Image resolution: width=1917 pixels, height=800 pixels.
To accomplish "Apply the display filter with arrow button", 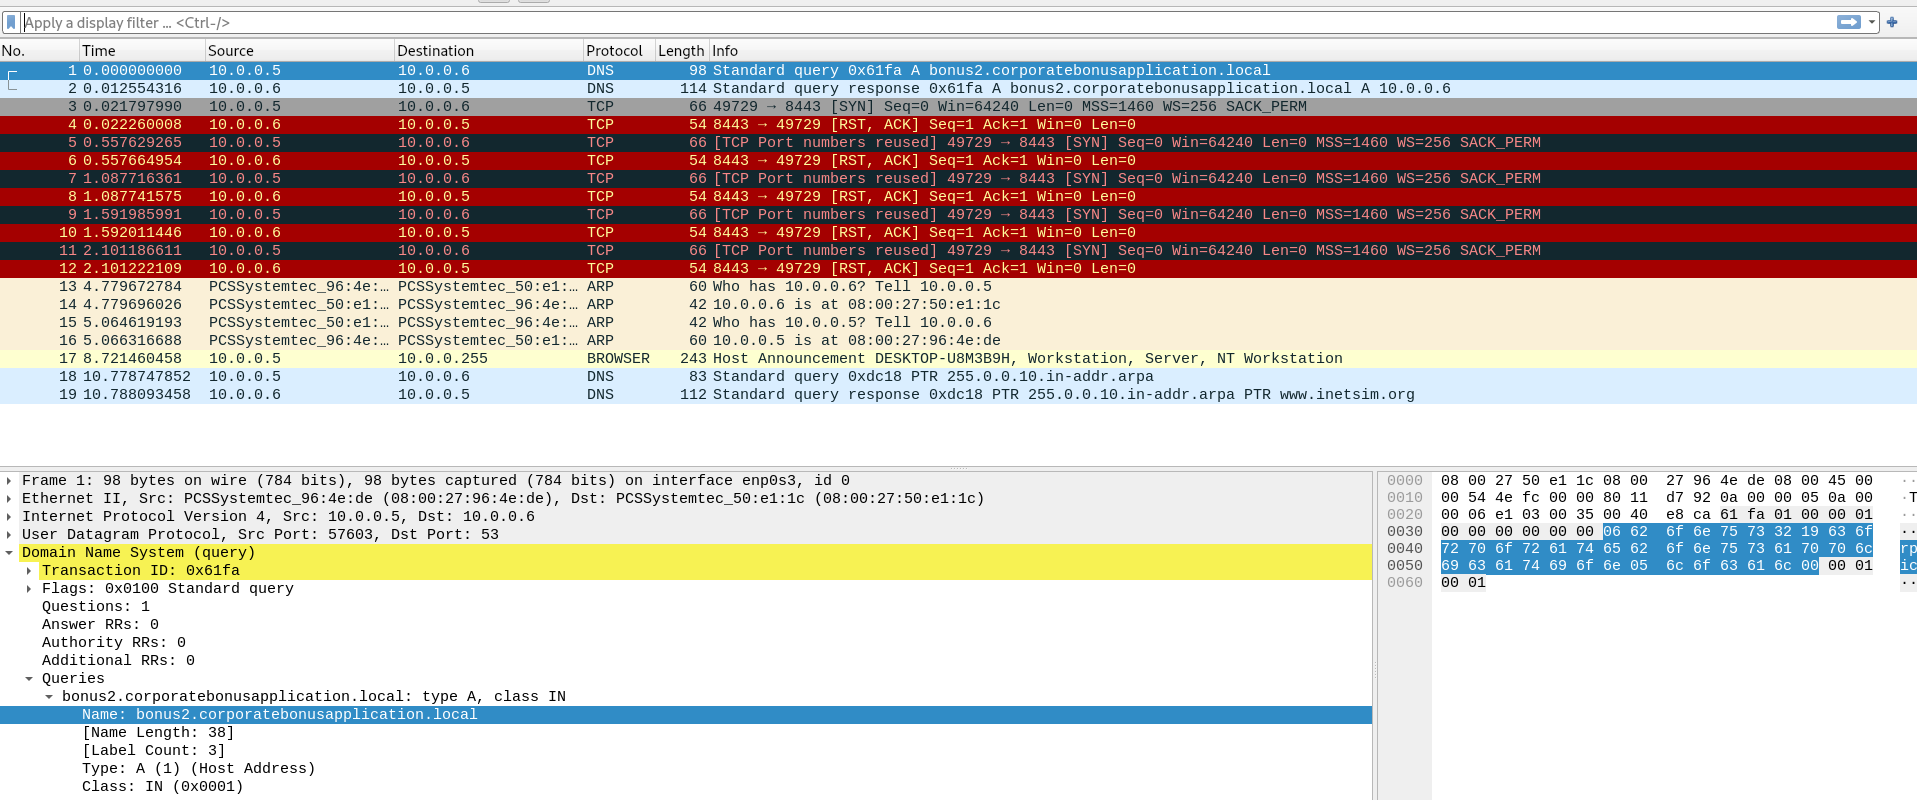I will [1848, 22].
